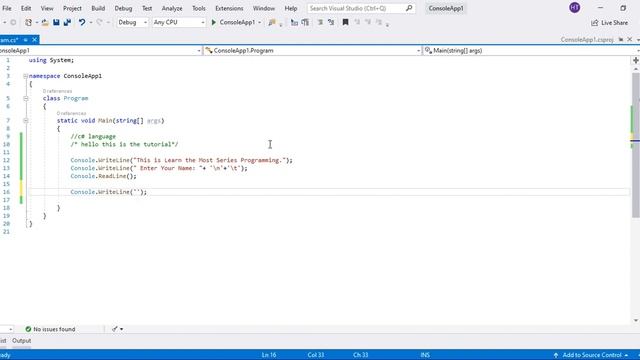This screenshot has width=640, height=360.
Task: Click the Undo arrow icon
Action: 82,22
